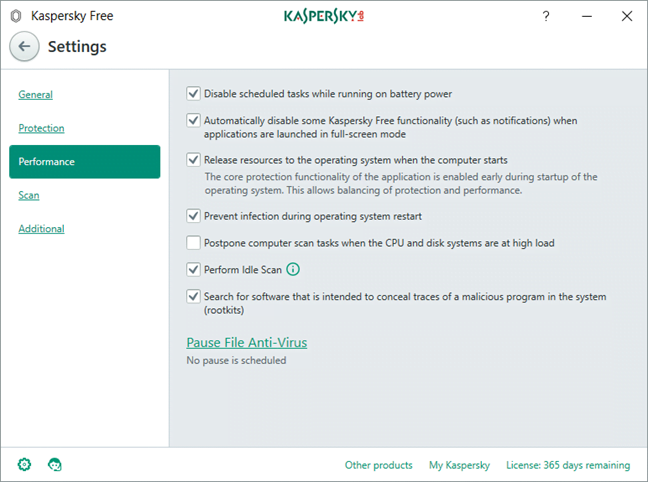648x482 pixels.
Task: Open help via question mark icon
Action: (x=546, y=16)
